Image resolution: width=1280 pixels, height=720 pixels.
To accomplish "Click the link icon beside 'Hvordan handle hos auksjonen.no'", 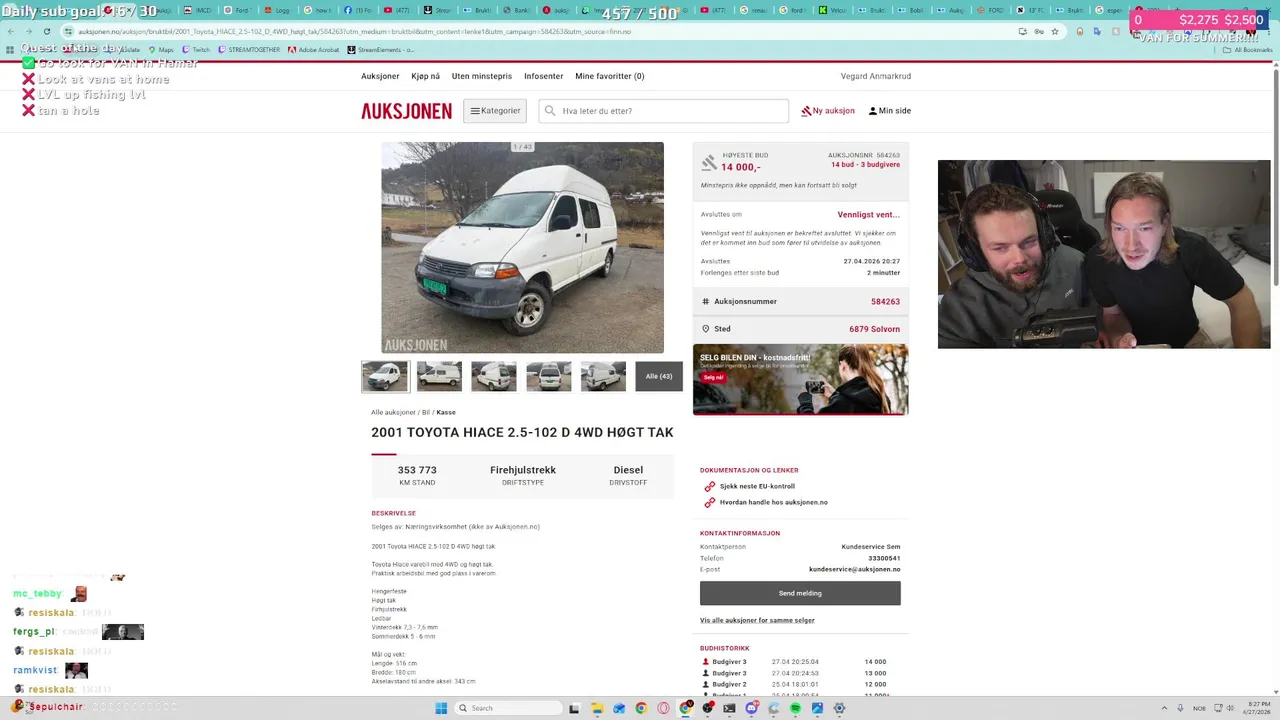I will [710, 502].
